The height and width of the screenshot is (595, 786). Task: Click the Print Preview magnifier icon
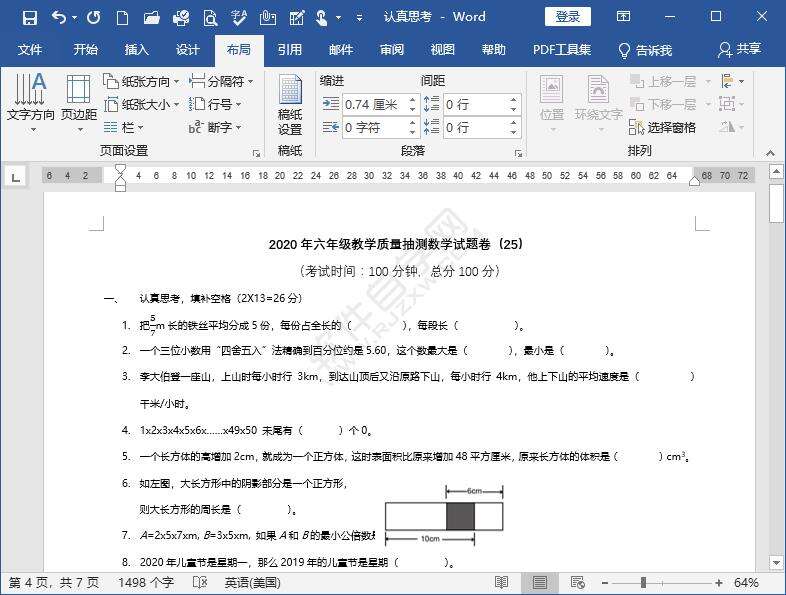(x=210, y=18)
